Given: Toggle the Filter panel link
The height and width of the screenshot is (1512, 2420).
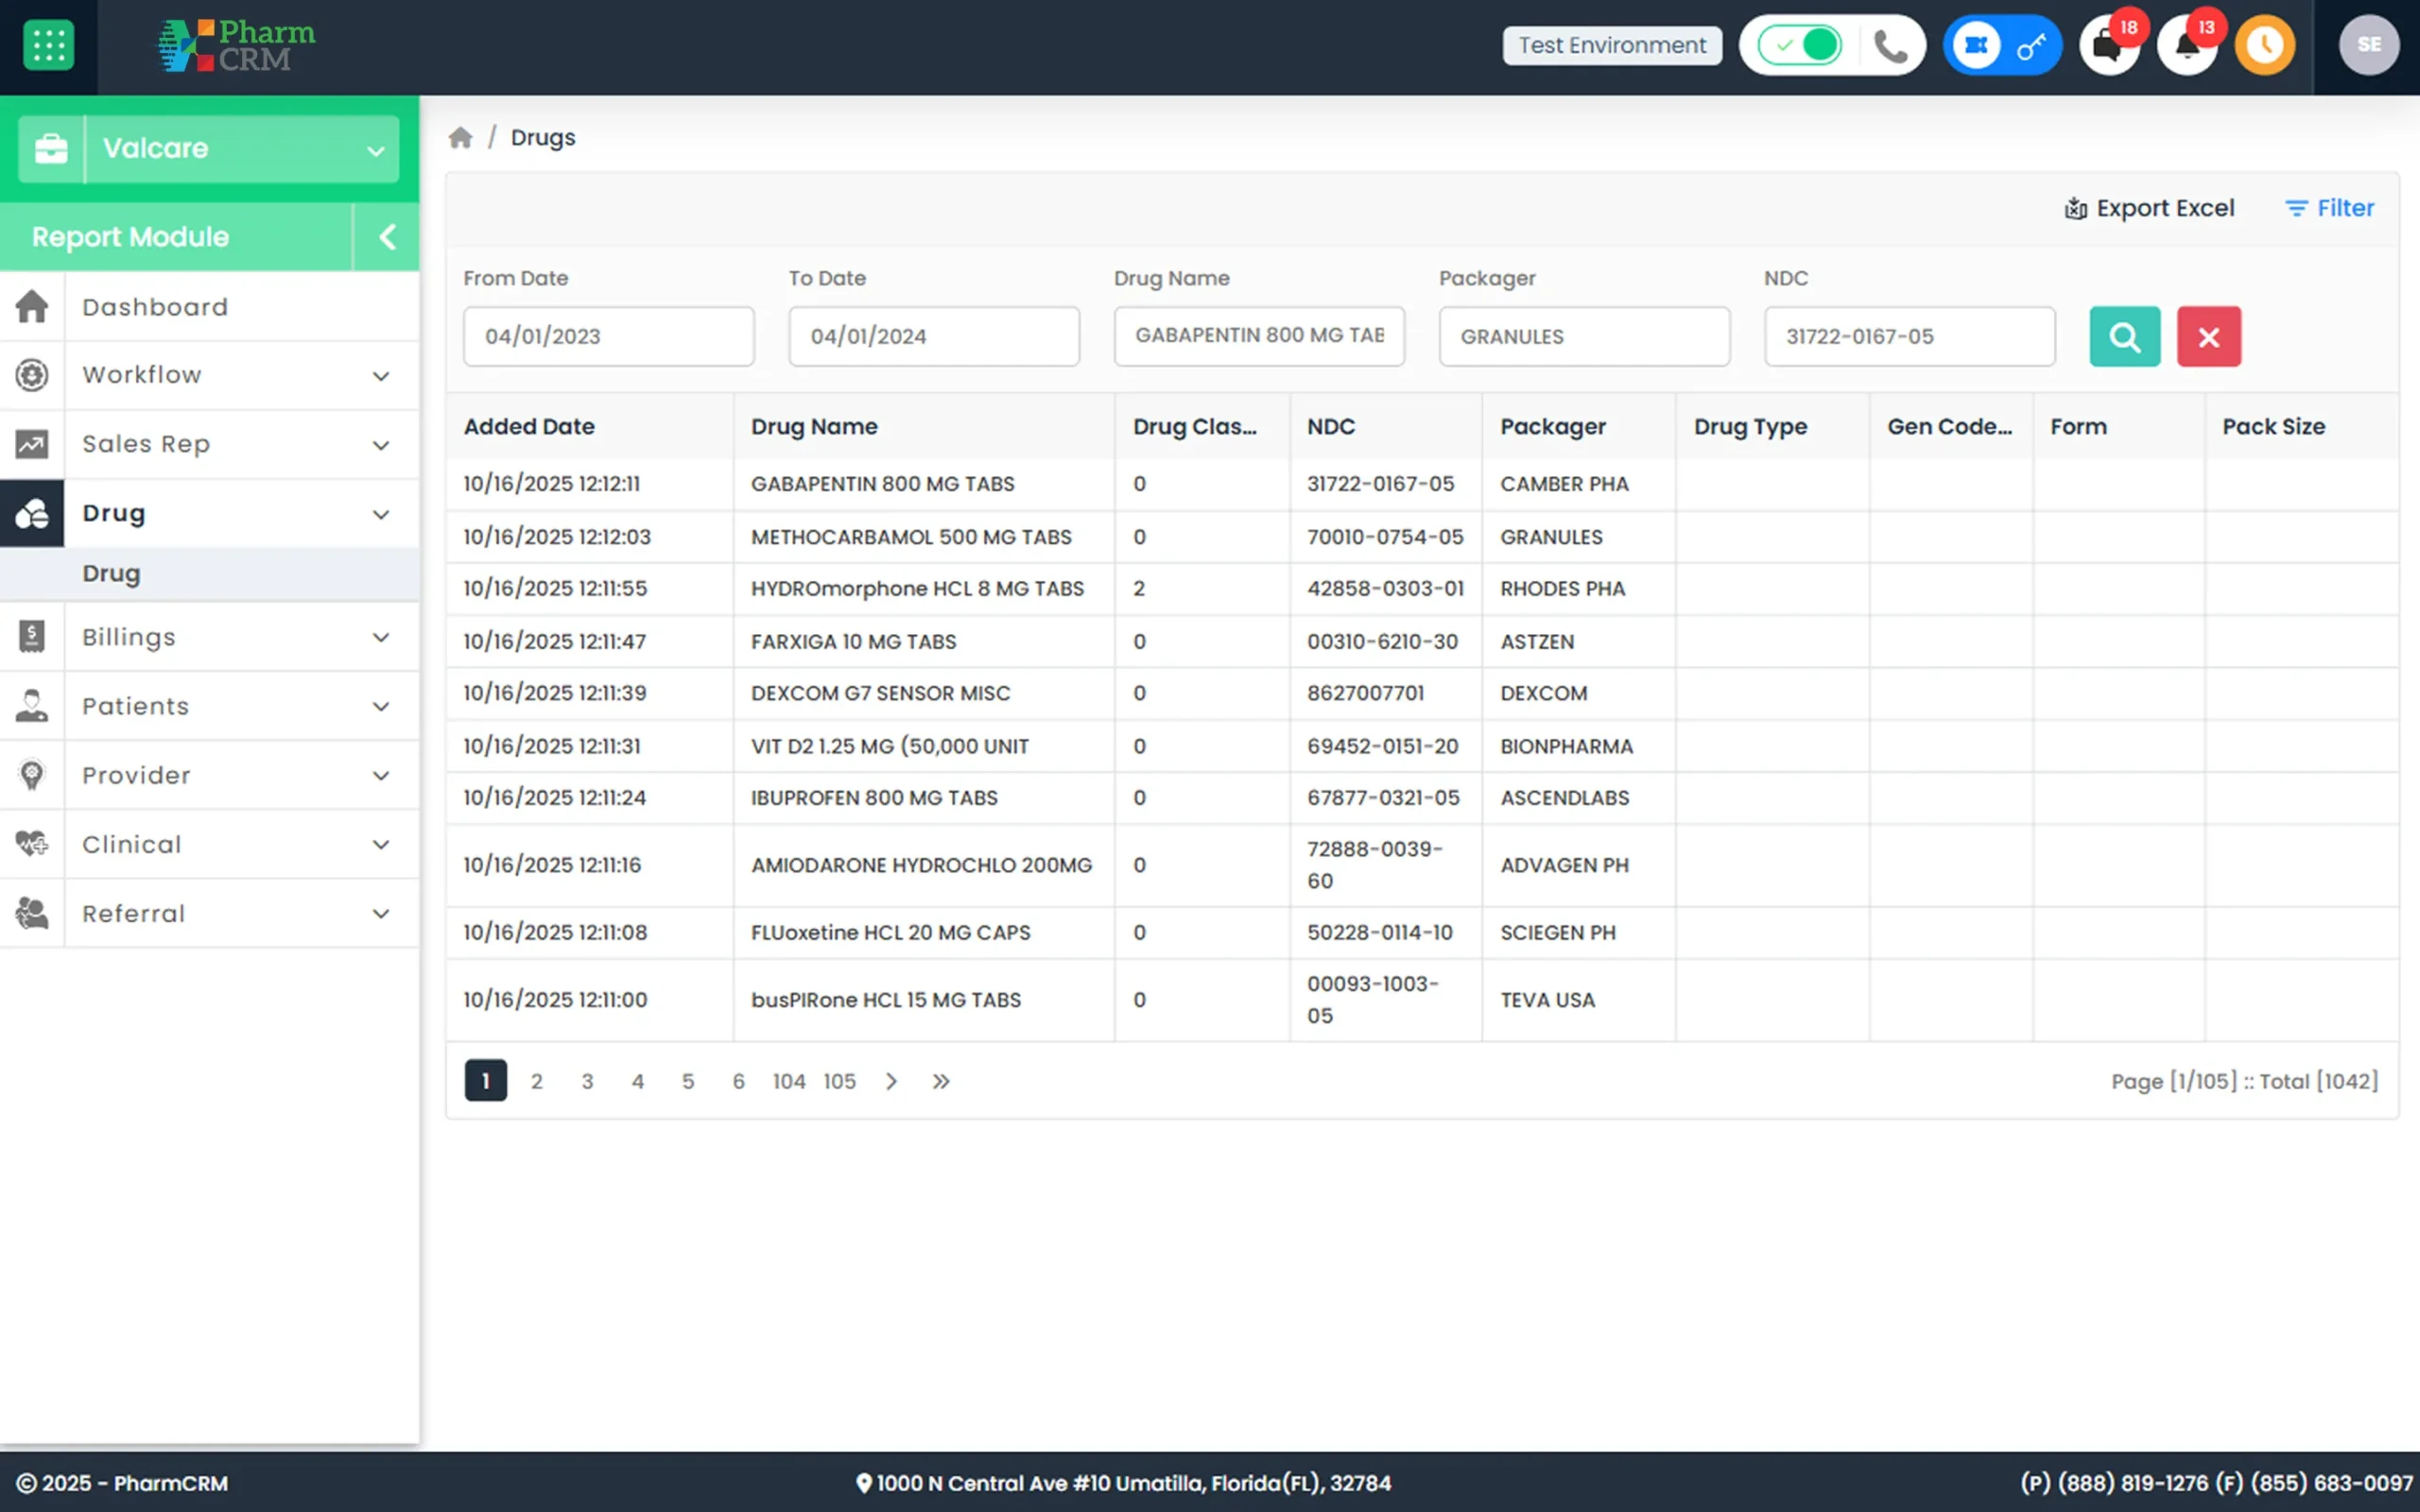Looking at the screenshot, I should point(2329,208).
